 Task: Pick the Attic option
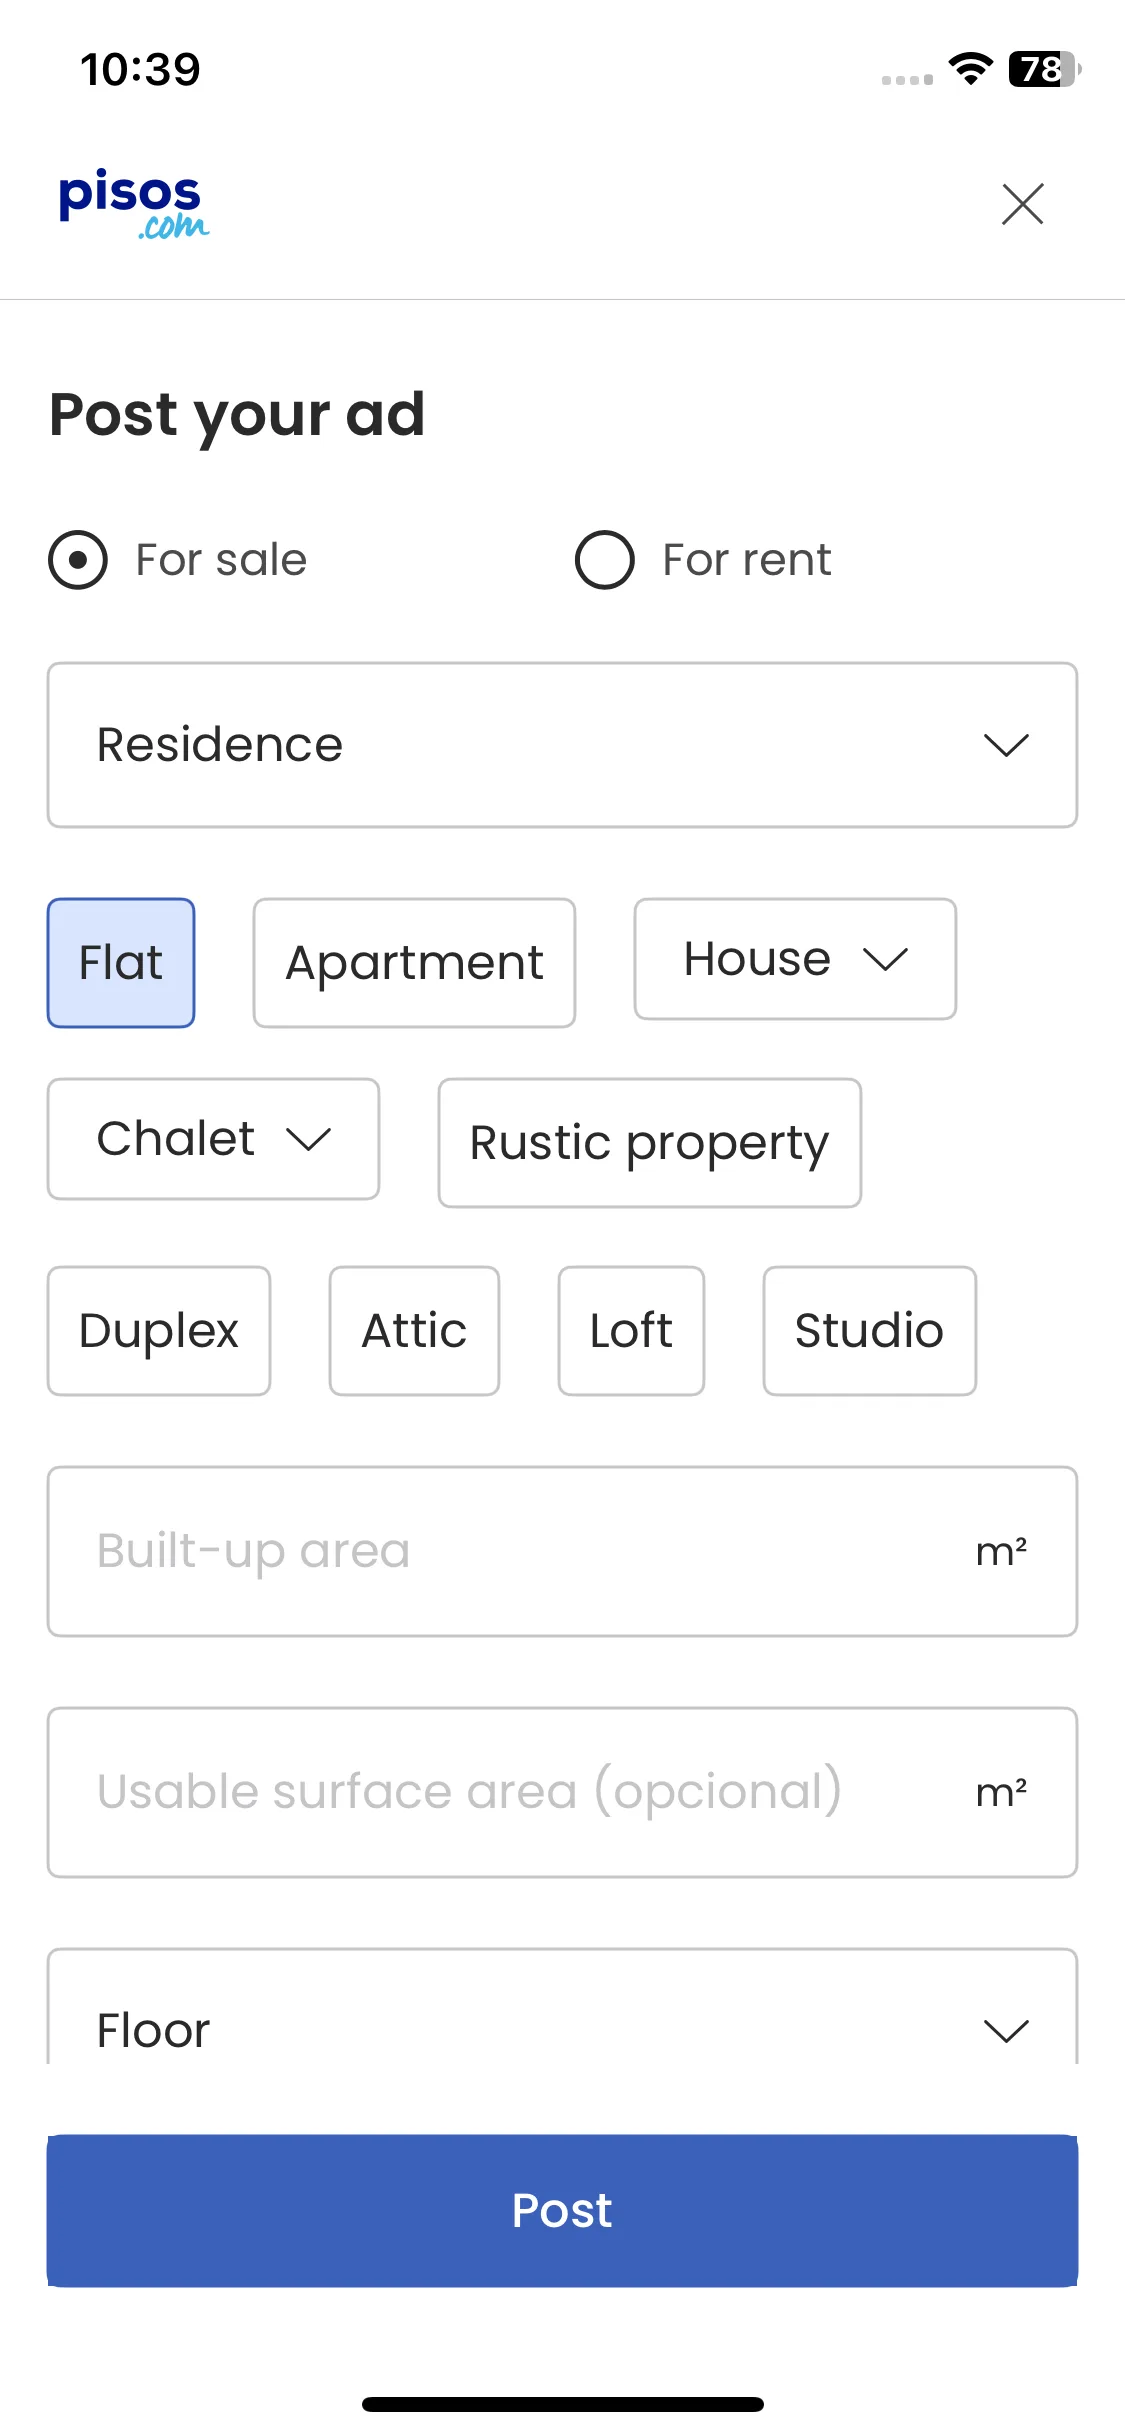[x=414, y=1331]
